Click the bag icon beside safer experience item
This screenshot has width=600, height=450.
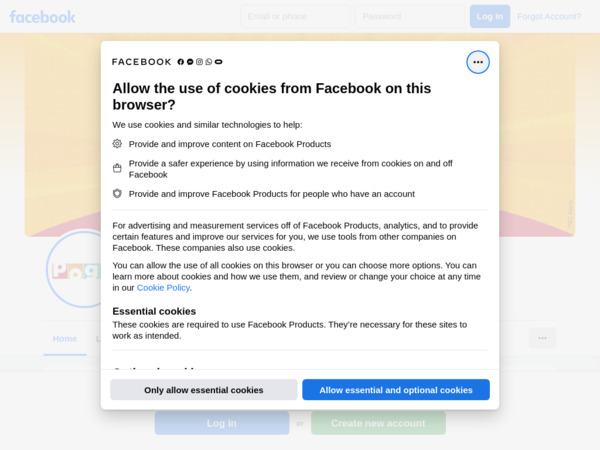coord(117,168)
